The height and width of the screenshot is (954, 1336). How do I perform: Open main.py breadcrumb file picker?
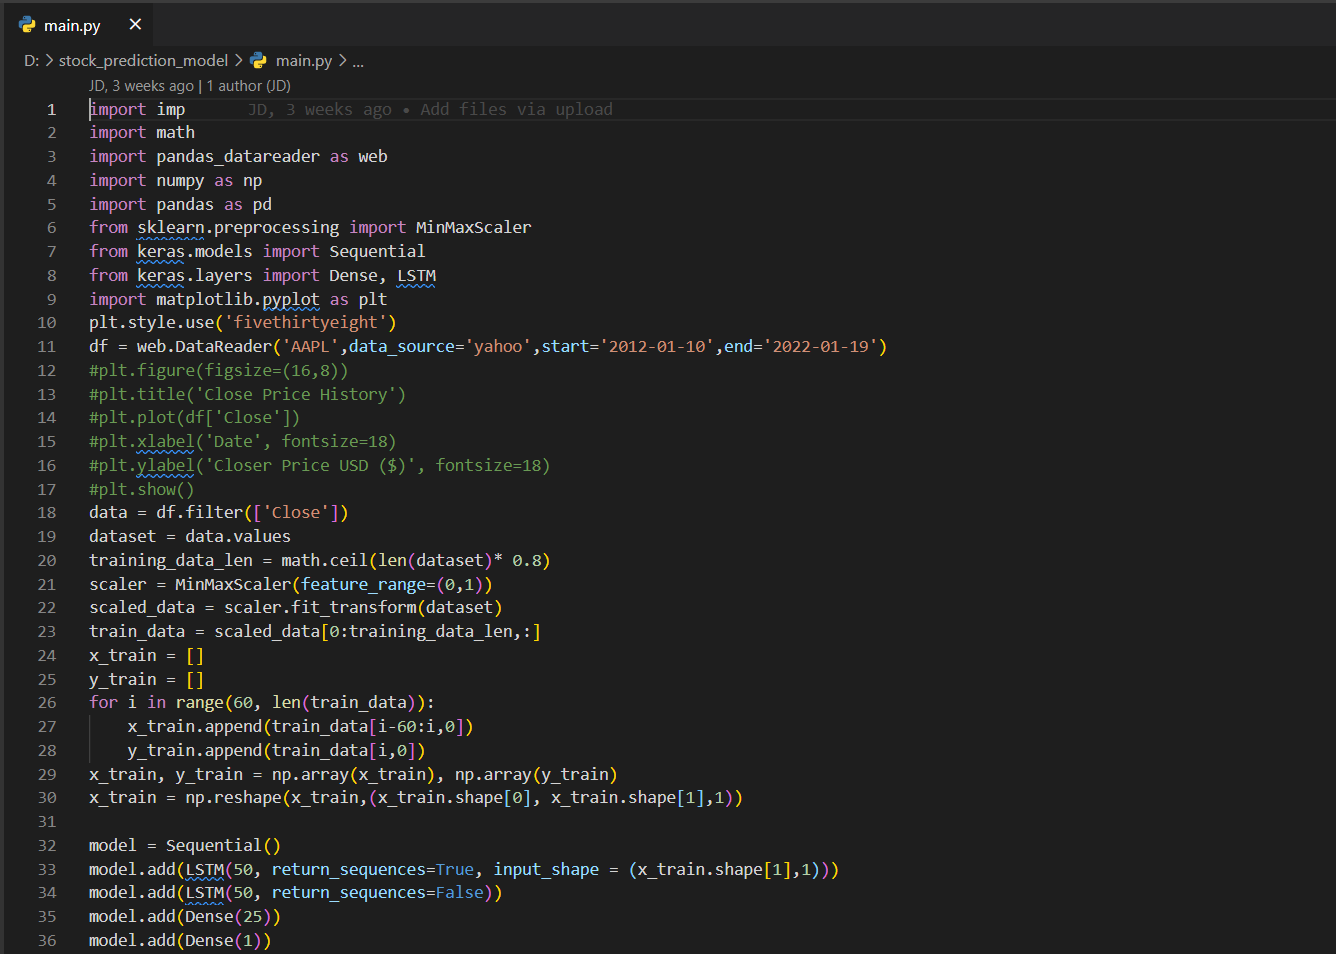pyautogui.click(x=303, y=60)
